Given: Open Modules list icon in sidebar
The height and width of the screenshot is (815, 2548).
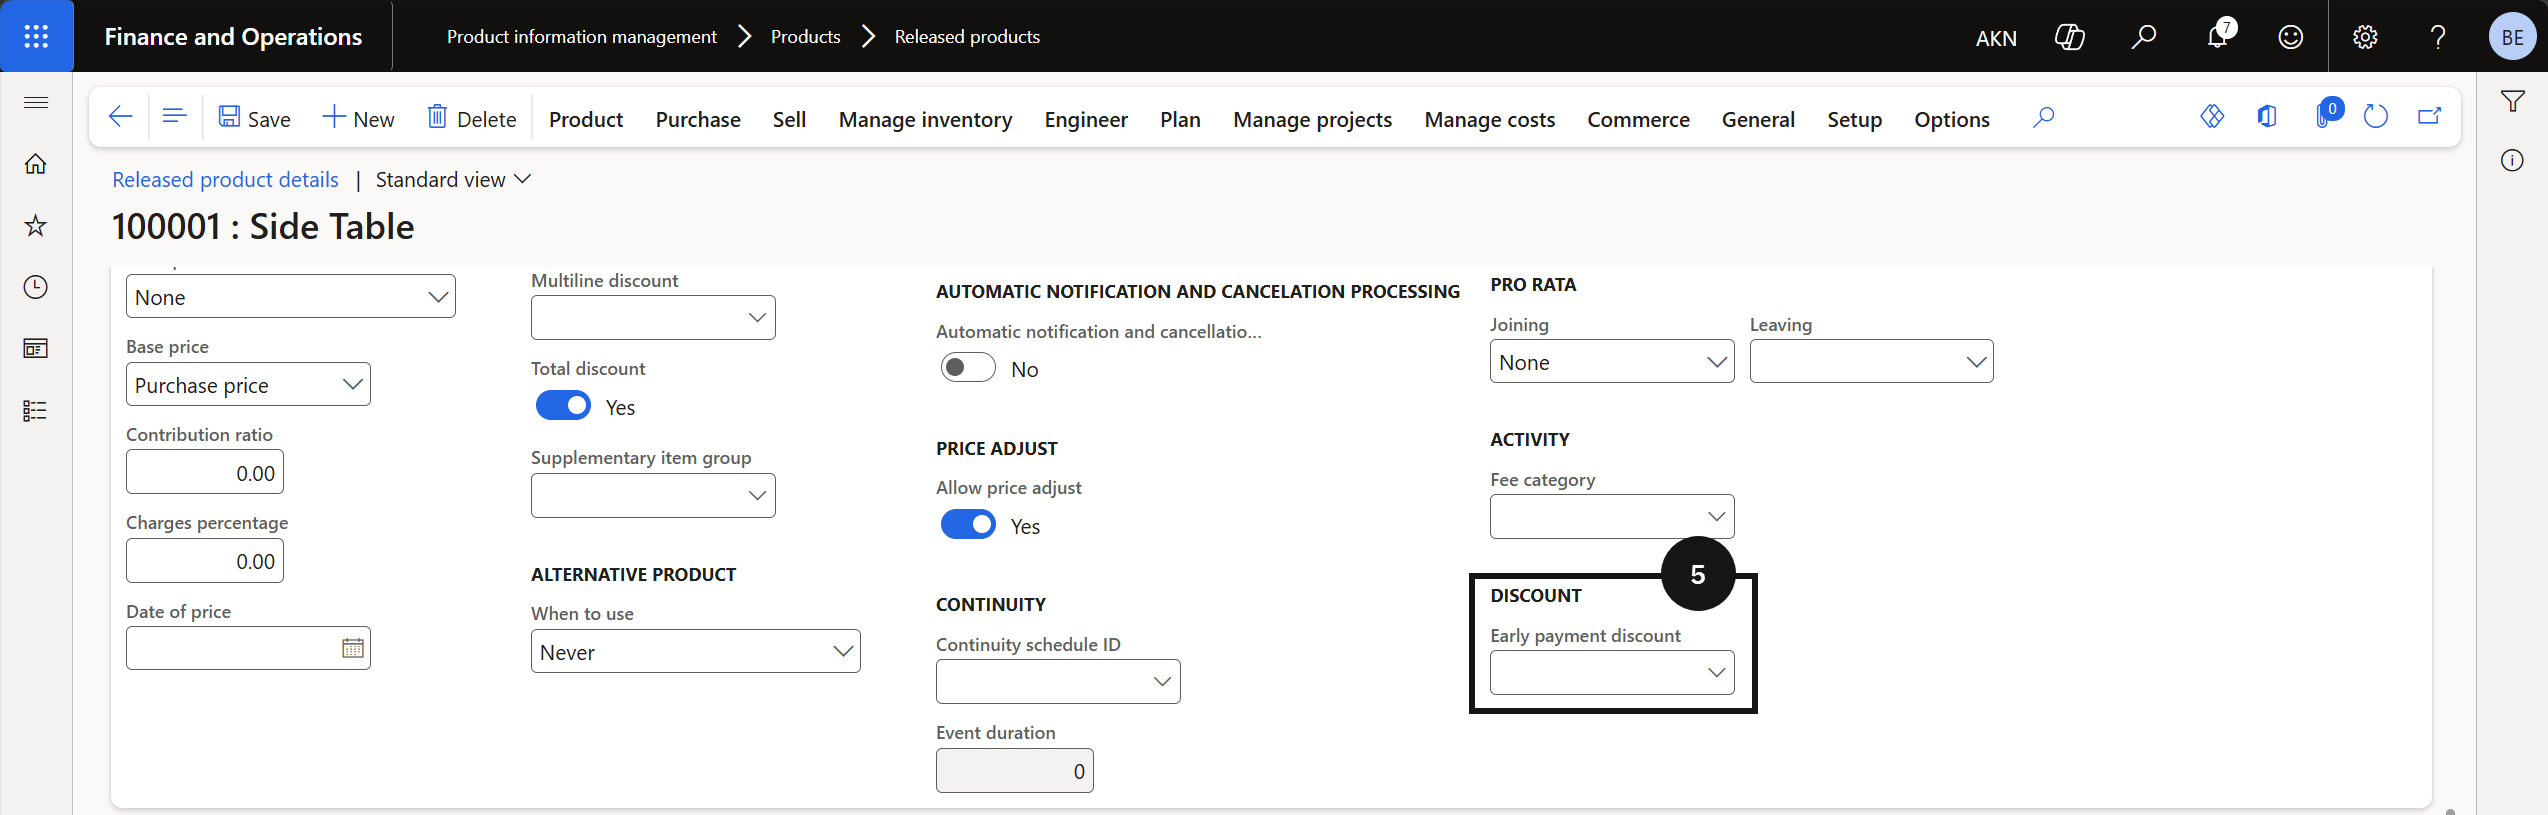Looking at the screenshot, I should 36,411.
